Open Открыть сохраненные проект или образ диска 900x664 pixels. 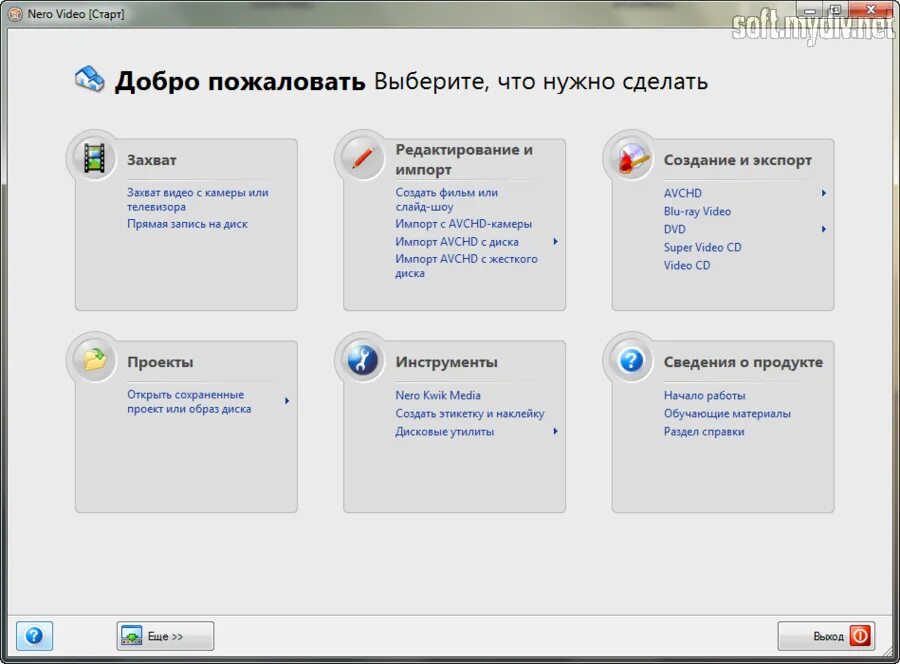point(189,402)
